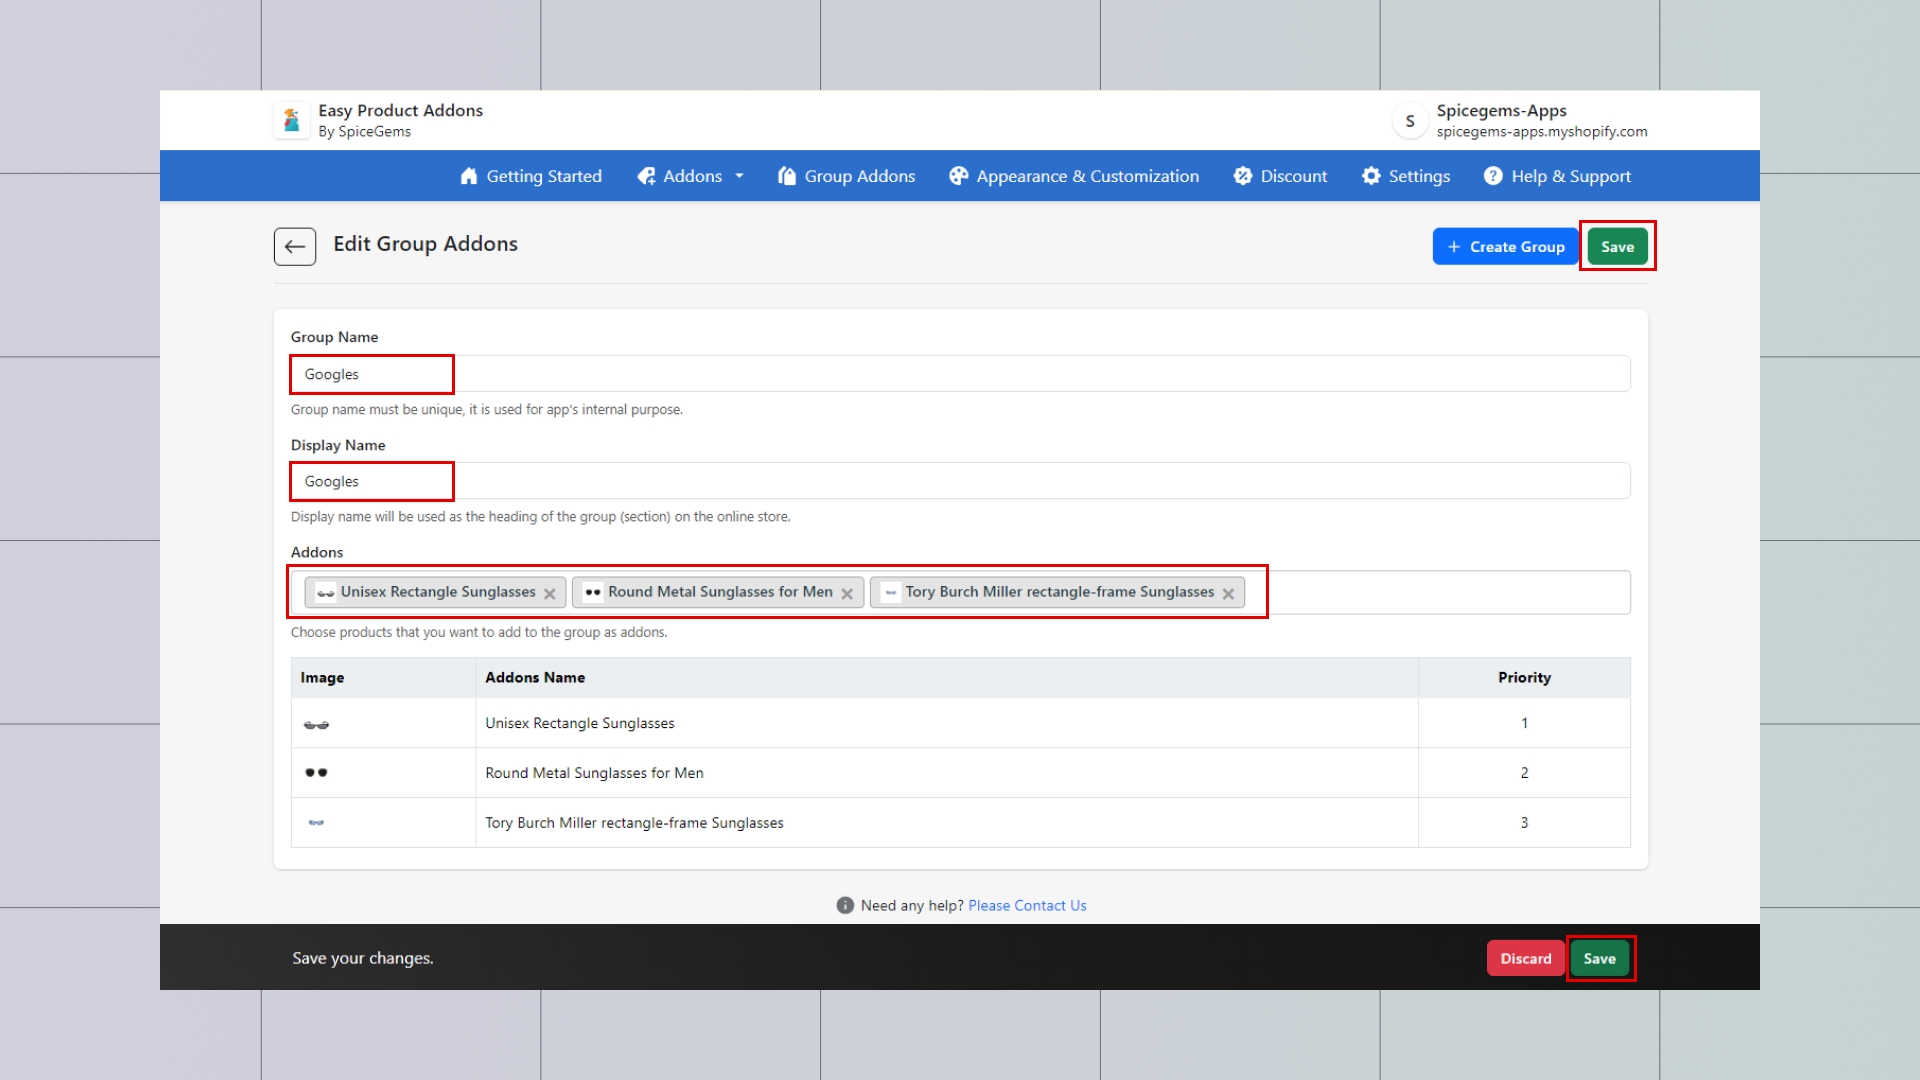Remove Unisex Rectangle Sunglasses tag
Screen dimensions: 1920x1080
(550, 593)
